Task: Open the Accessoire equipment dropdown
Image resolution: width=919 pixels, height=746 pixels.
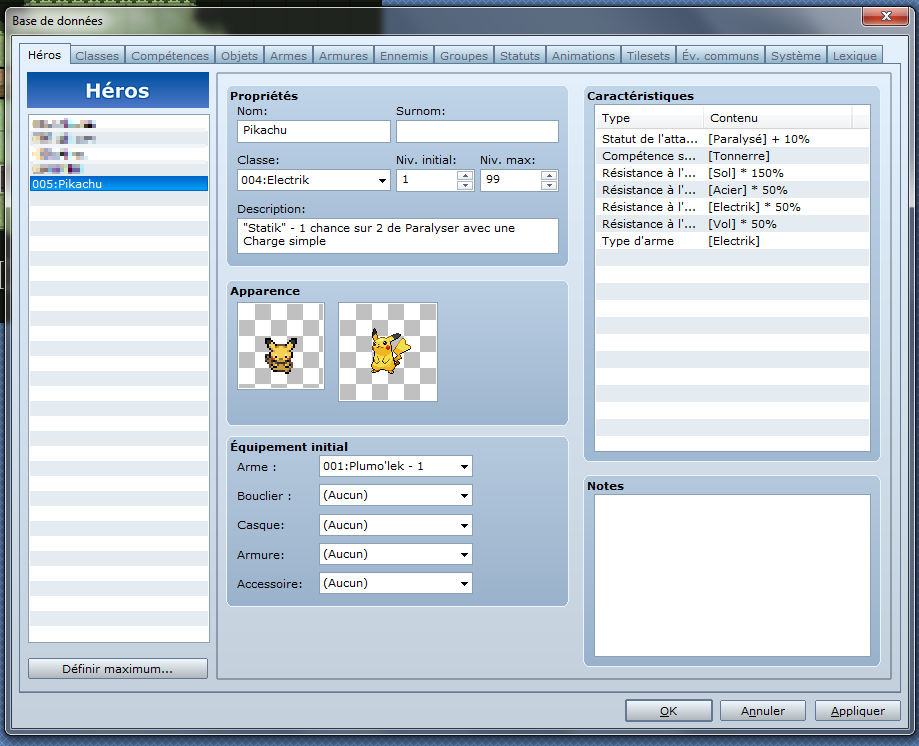Action: (x=396, y=583)
